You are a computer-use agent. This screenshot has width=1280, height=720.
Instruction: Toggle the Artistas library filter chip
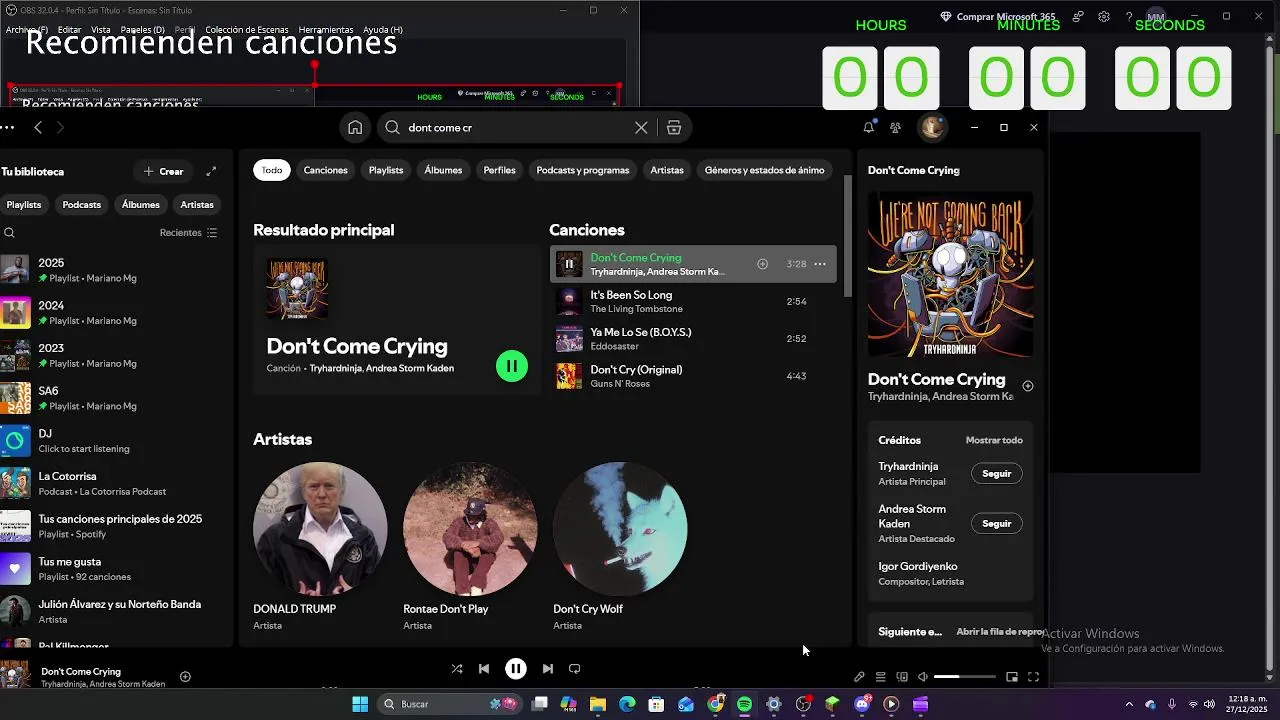pos(197,204)
